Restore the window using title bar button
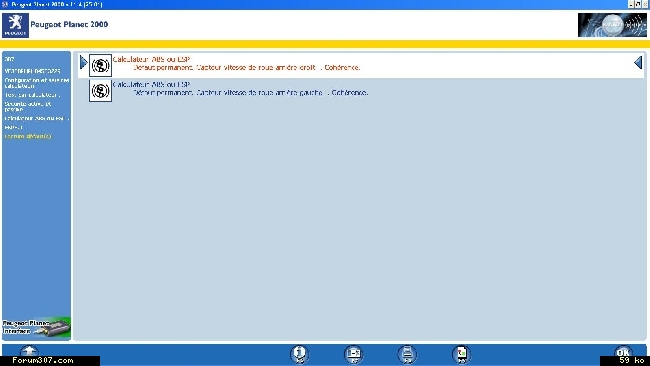 click(638, 4)
